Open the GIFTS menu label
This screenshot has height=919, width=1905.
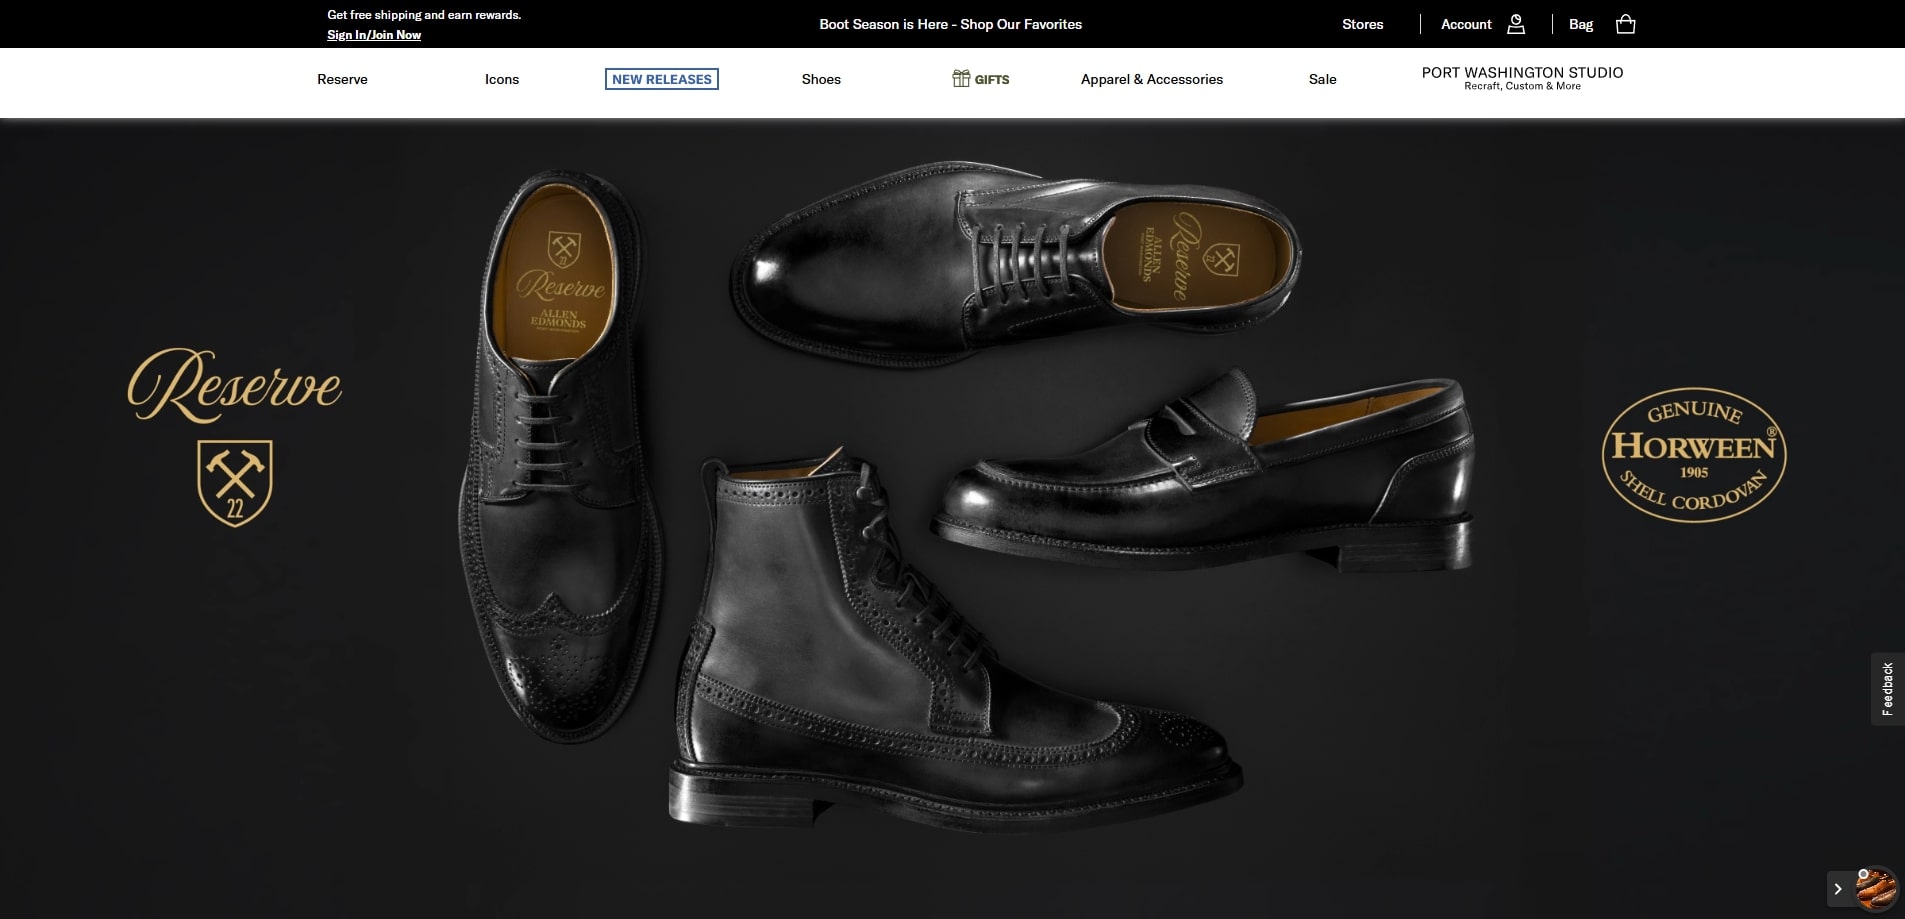(992, 80)
